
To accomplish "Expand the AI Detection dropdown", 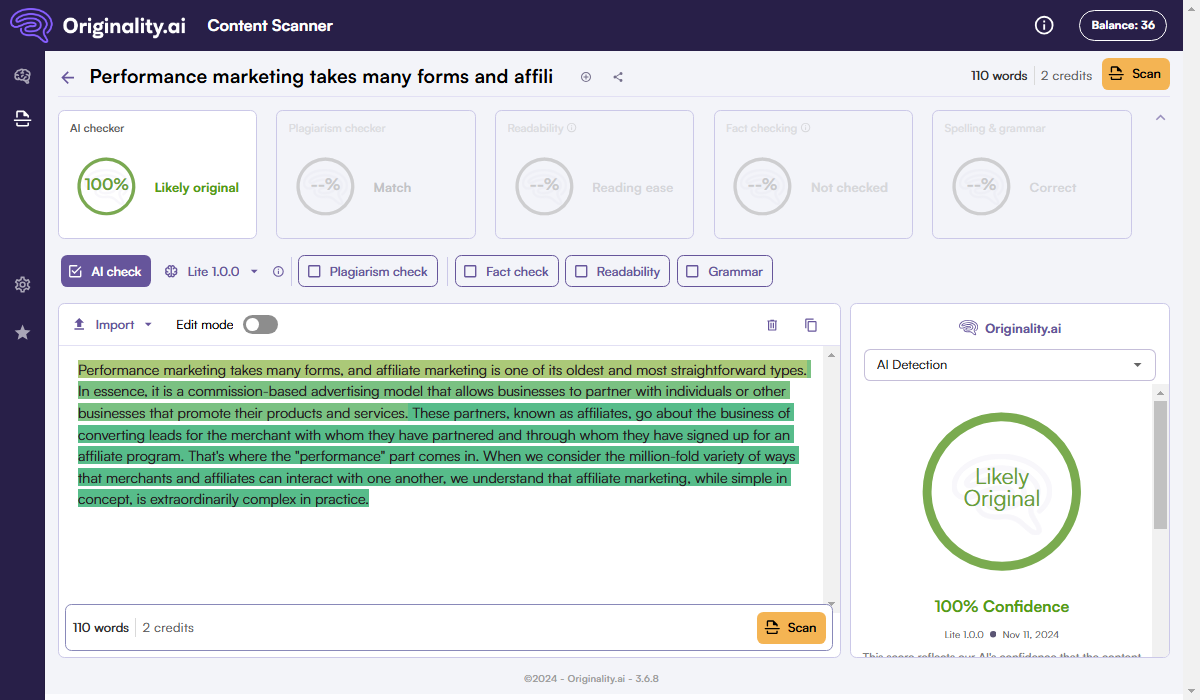I will (1009, 365).
